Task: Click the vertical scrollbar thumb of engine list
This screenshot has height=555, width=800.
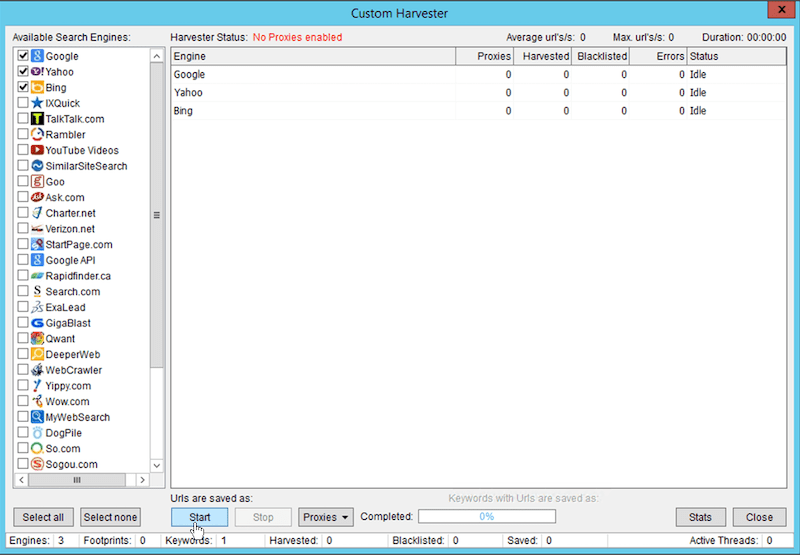Action: coord(157,215)
